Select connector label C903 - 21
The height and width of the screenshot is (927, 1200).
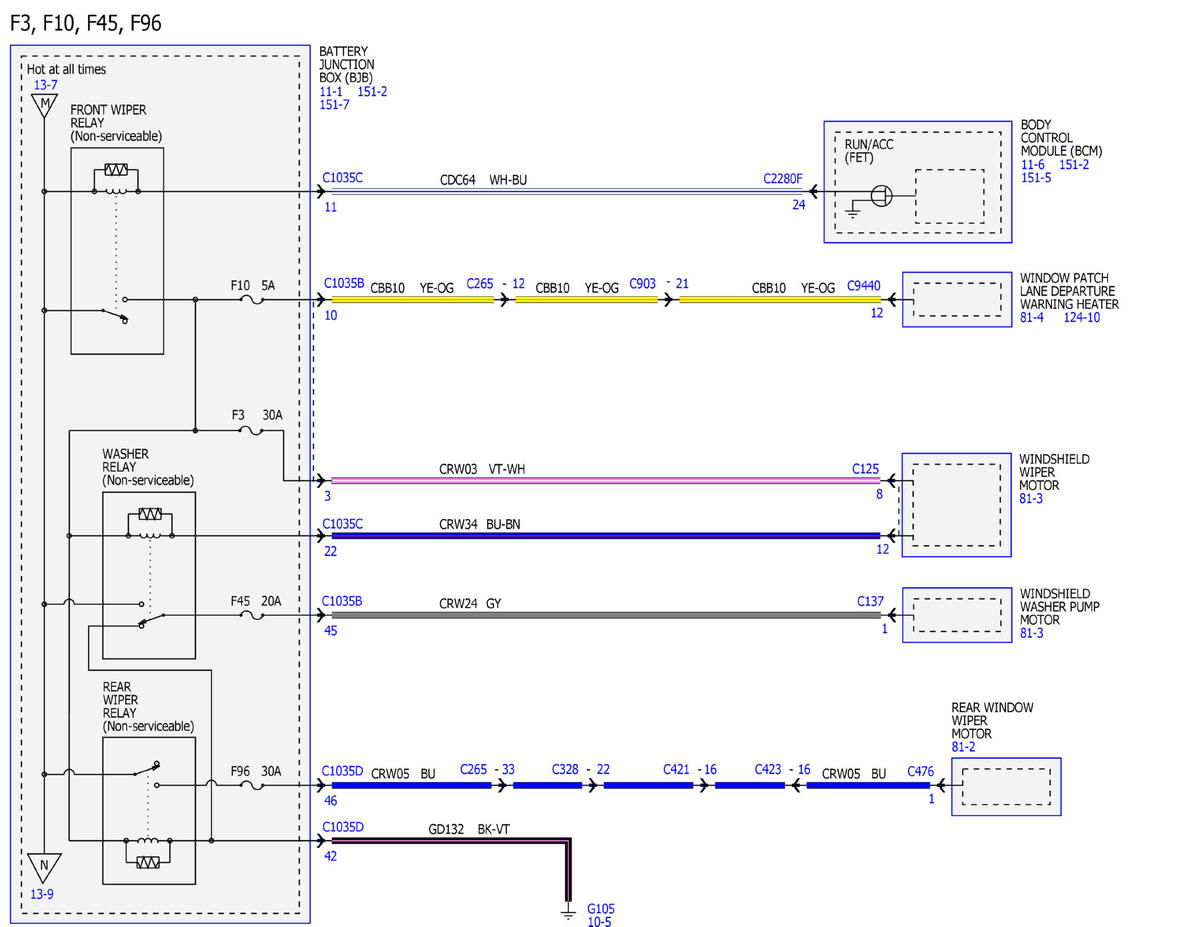[659, 284]
